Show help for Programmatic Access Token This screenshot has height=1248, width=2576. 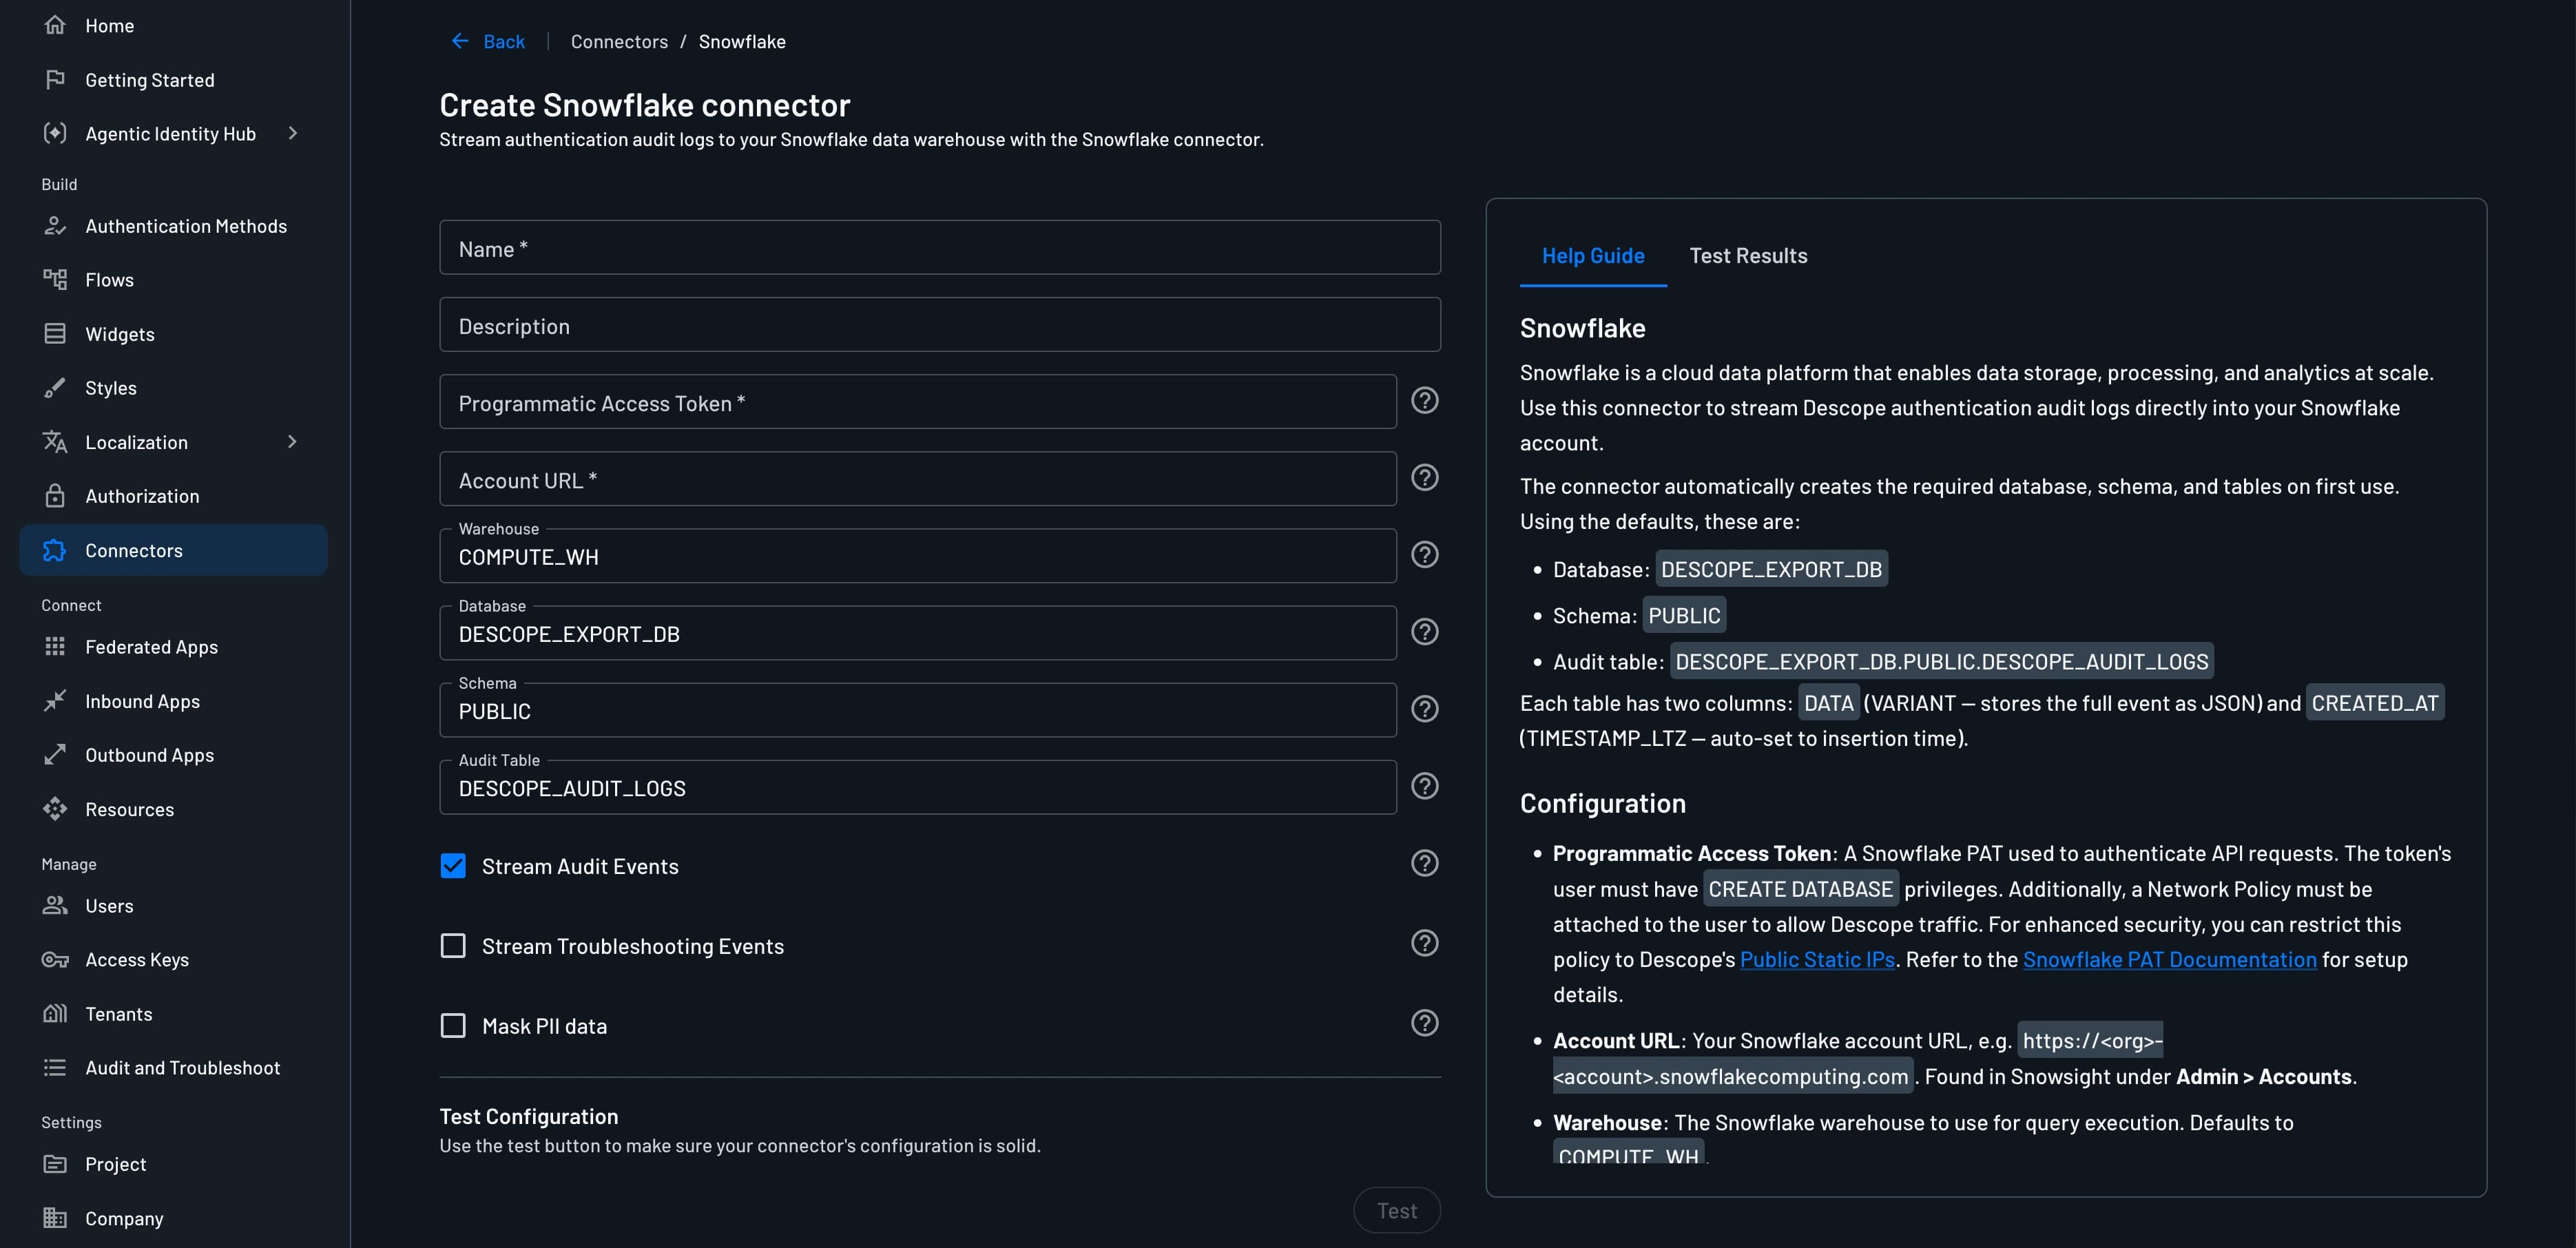pos(1424,401)
